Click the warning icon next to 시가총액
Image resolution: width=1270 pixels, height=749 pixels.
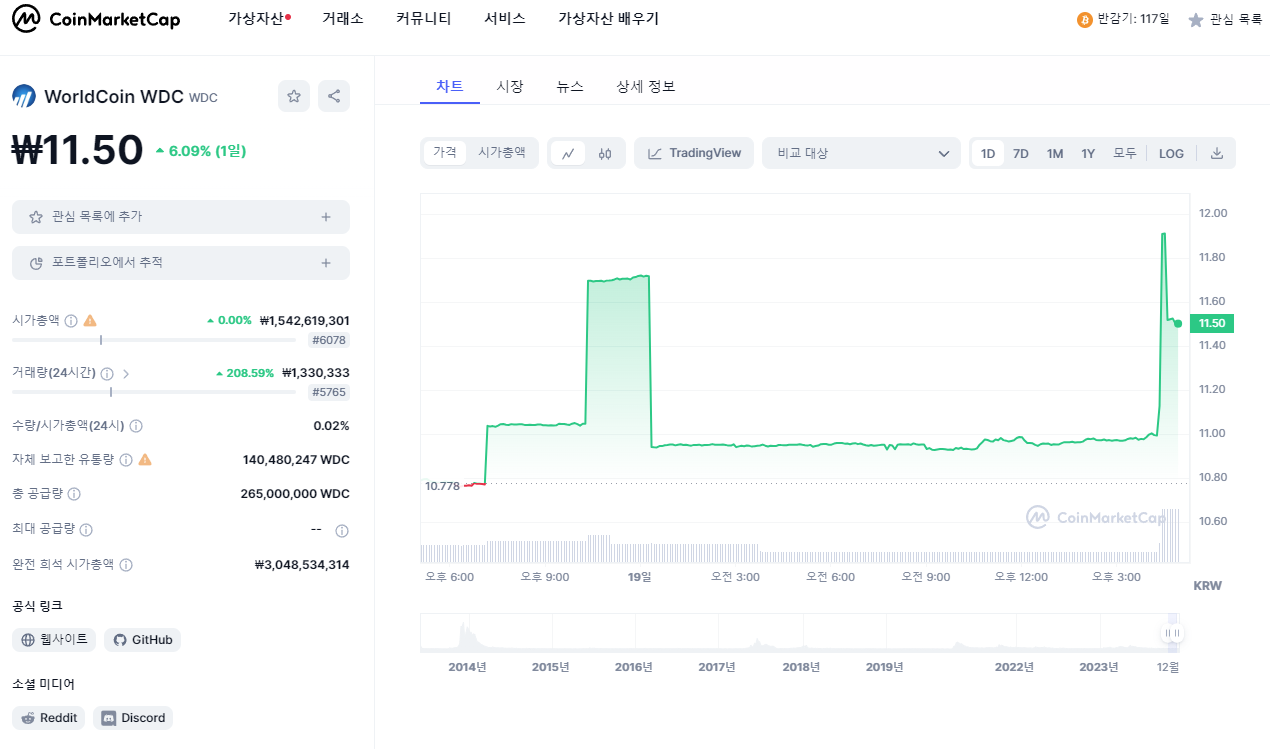[90, 320]
